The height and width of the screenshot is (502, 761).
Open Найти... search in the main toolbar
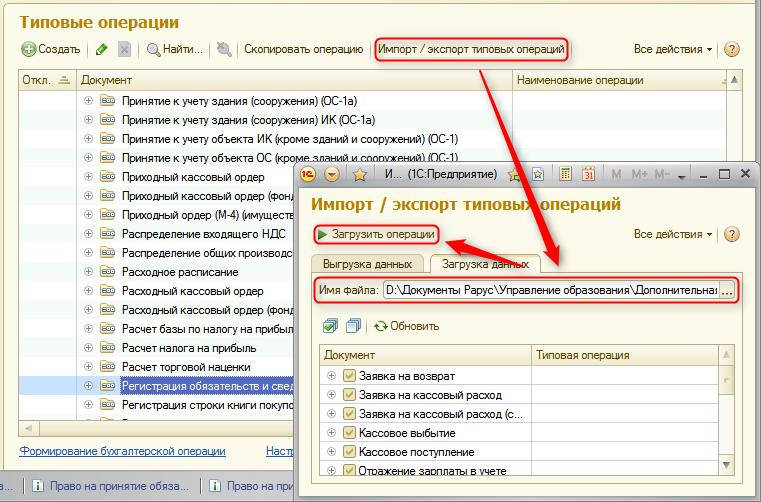click(175, 49)
